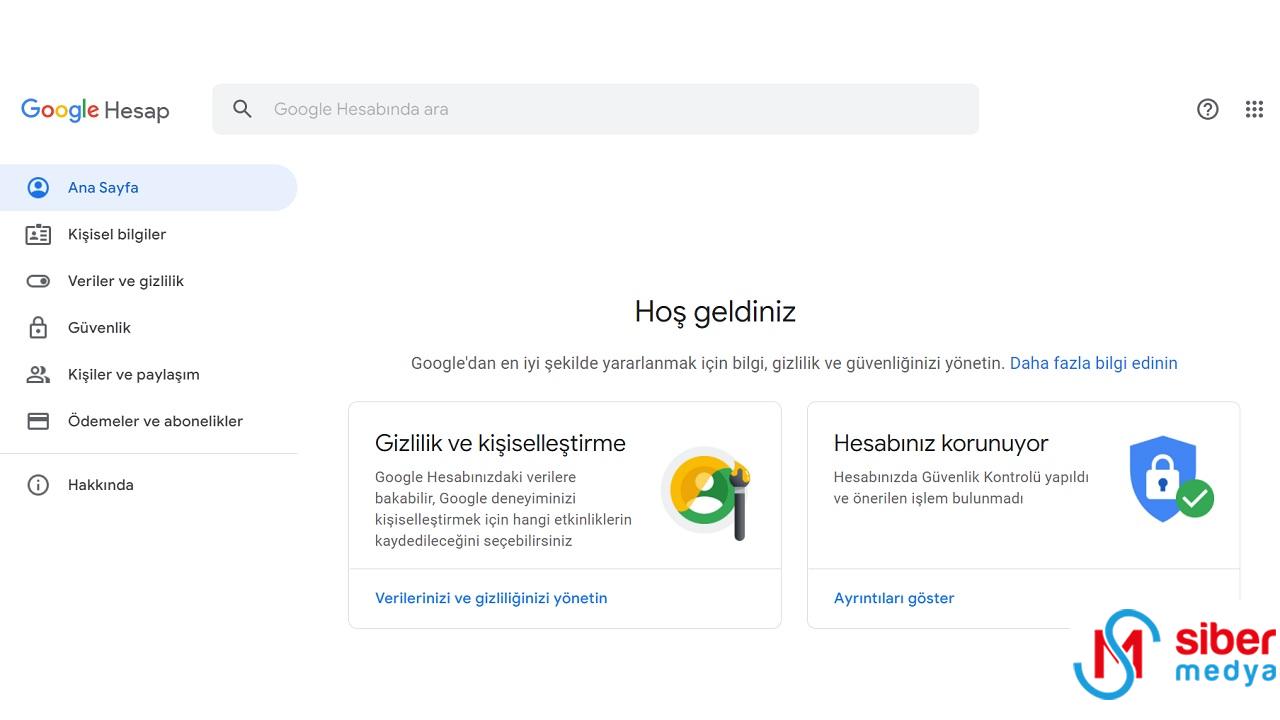Open Kişisel bilgiler in the sidebar
Viewport: 1280px width, 720px height.
coord(148,234)
